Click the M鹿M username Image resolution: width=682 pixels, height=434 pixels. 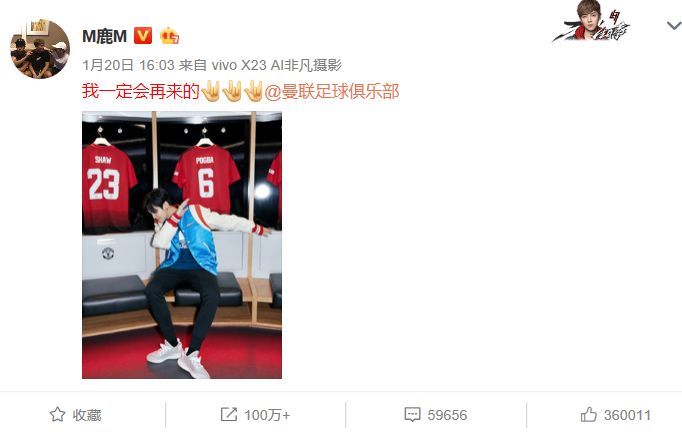[x=104, y=36]
